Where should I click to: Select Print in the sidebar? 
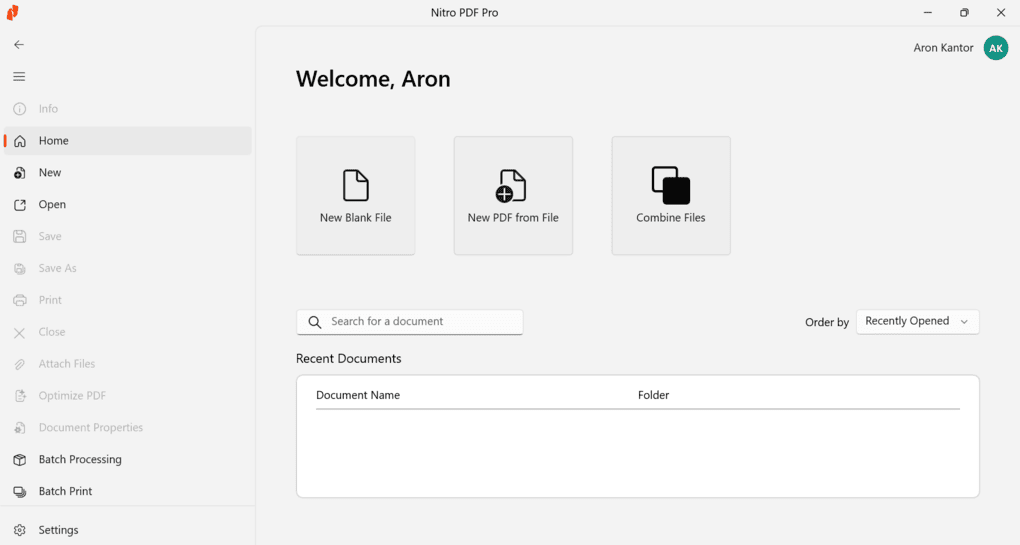[x=128, y=300]
